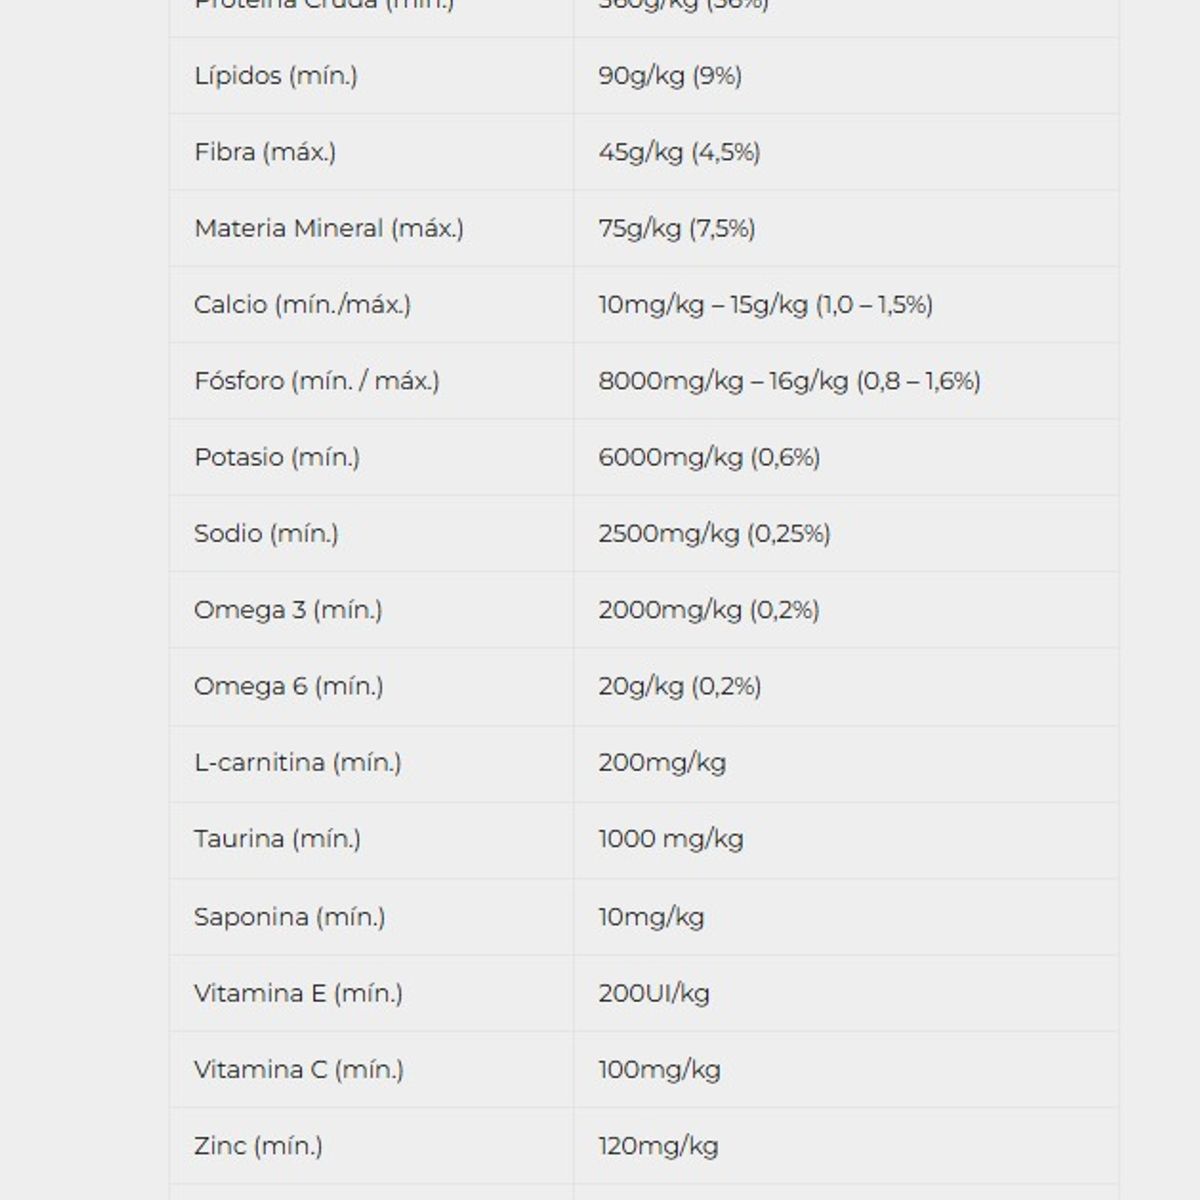
Task: Click the Vitamina C (mín.) label
Action: coord(299,1069)
